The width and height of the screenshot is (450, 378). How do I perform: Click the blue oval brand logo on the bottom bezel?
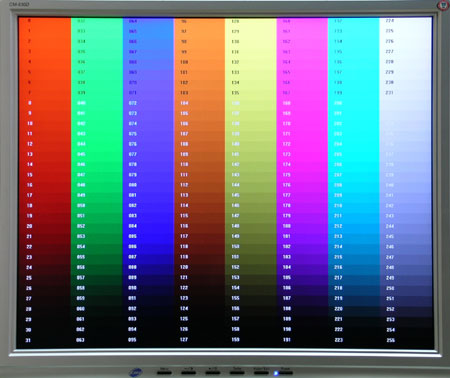pos(136,372)
